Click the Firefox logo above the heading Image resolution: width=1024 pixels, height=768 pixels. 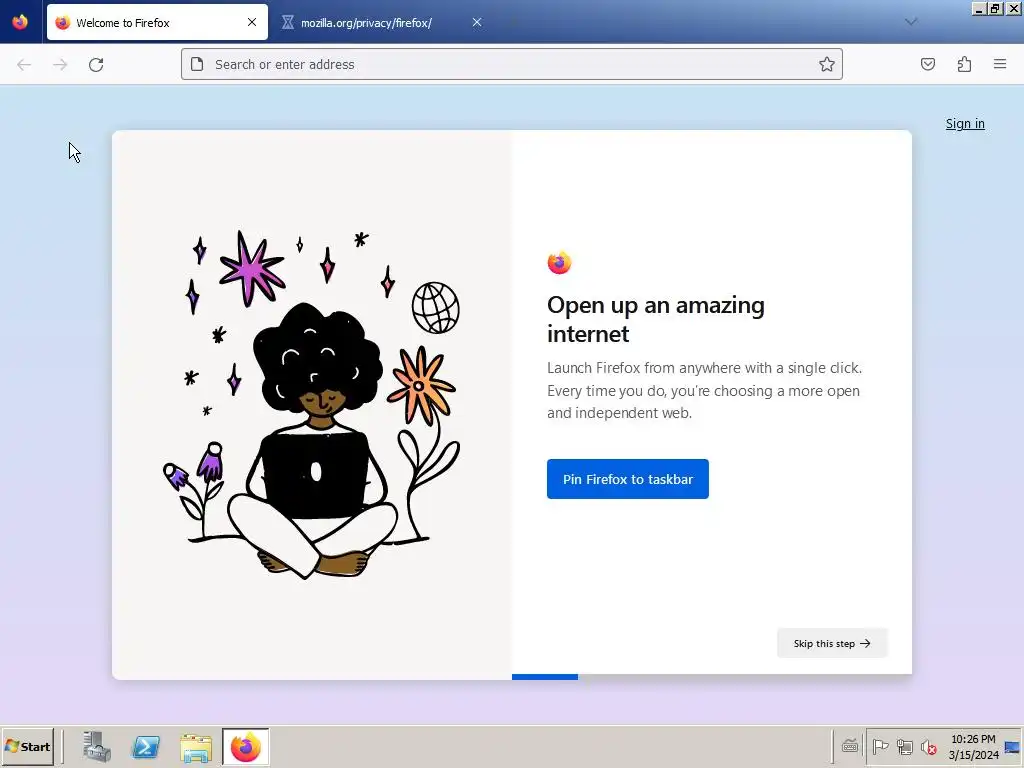click(559, 263)
